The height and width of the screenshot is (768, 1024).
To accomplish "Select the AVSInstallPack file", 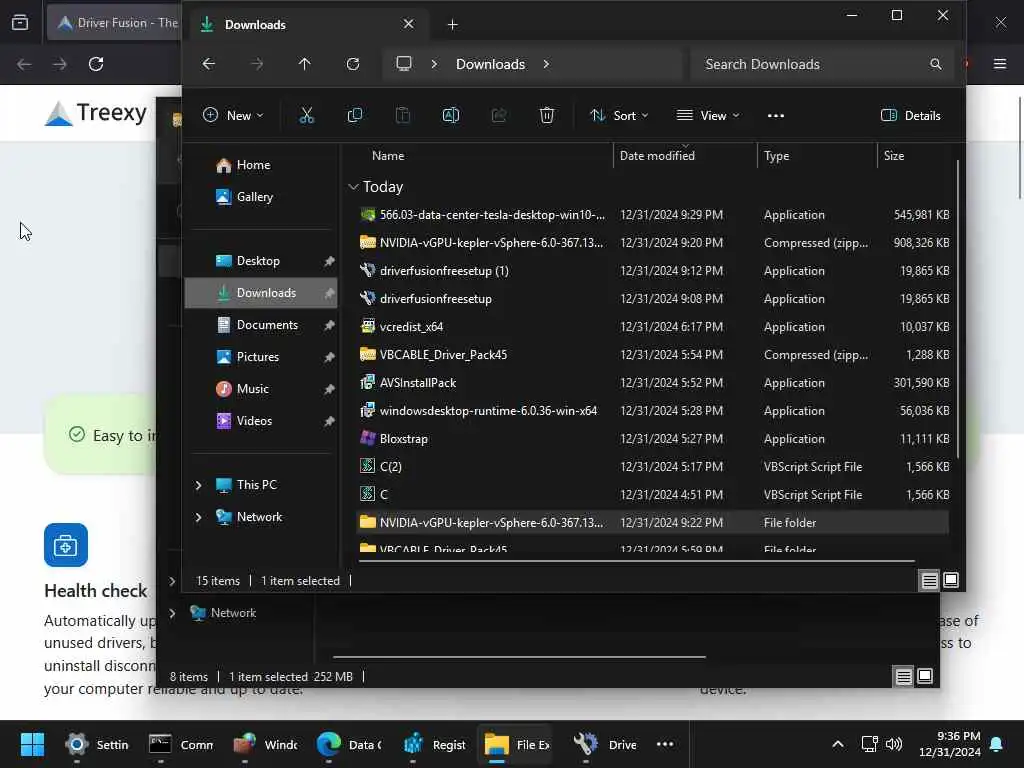I will point(653,383).
